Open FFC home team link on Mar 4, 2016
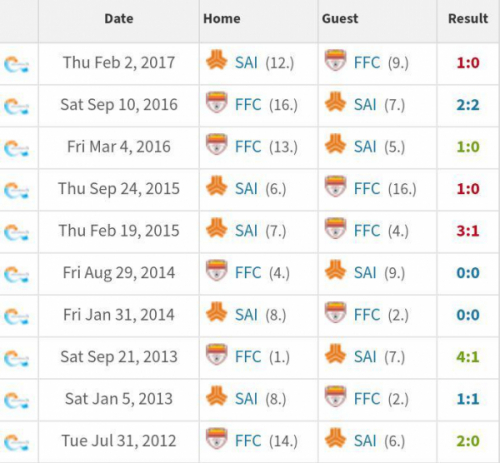Viewport: 500px width, 463px height. pyautogui.click(x=248, y=147)
